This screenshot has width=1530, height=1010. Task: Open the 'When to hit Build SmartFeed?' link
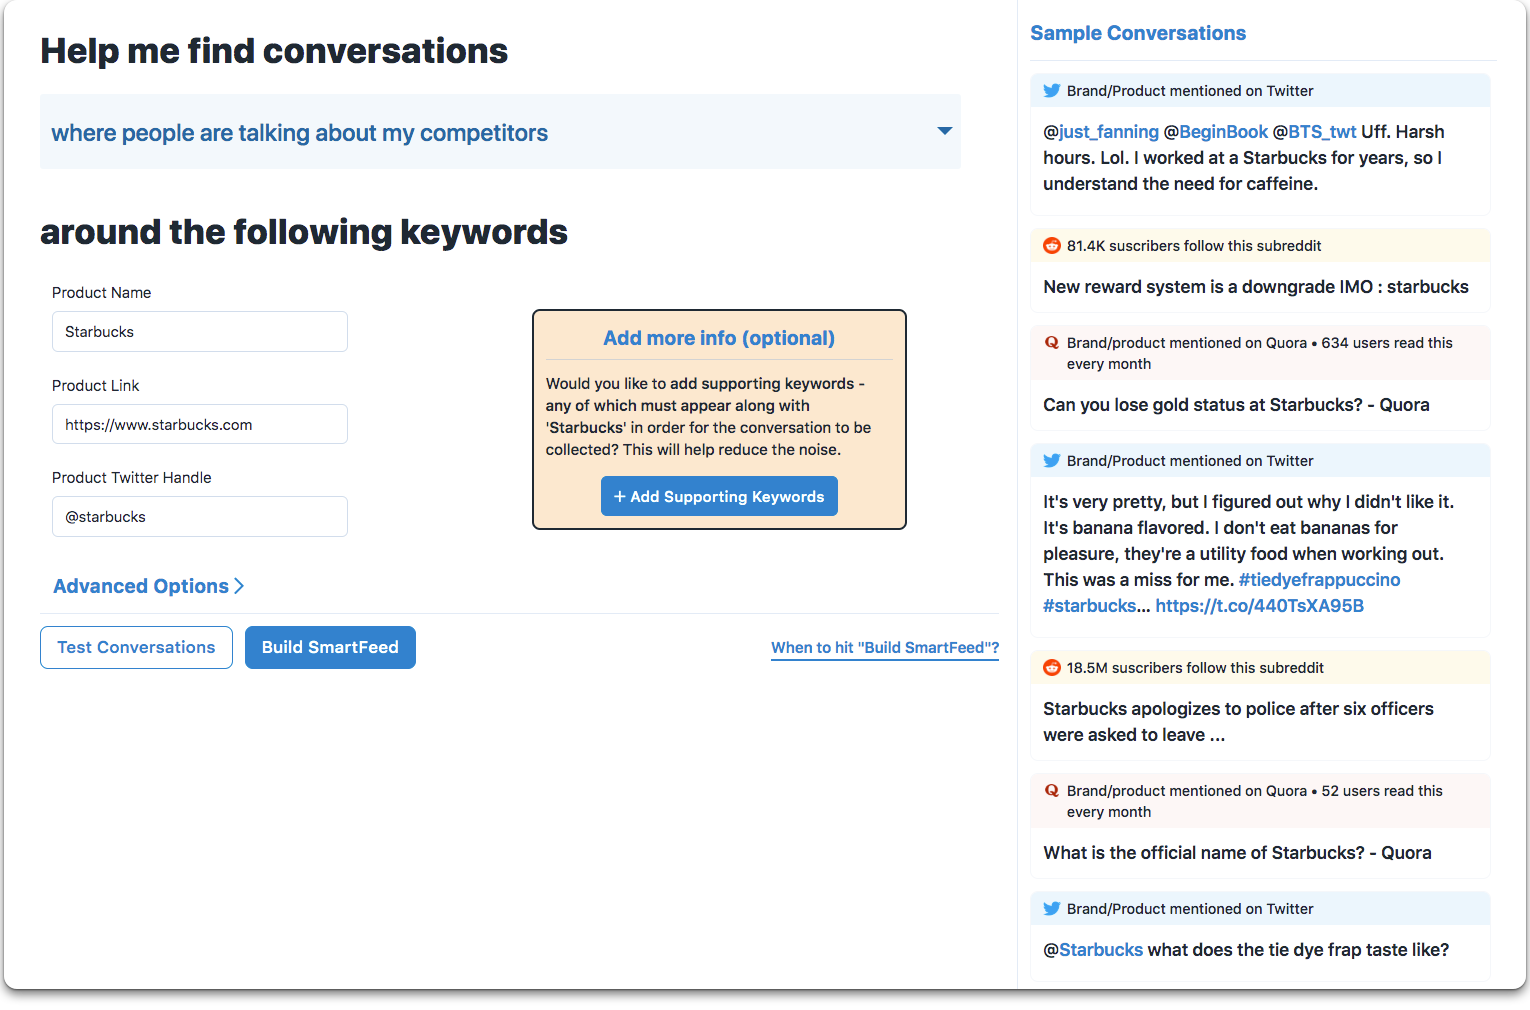[x=885, y=648]
